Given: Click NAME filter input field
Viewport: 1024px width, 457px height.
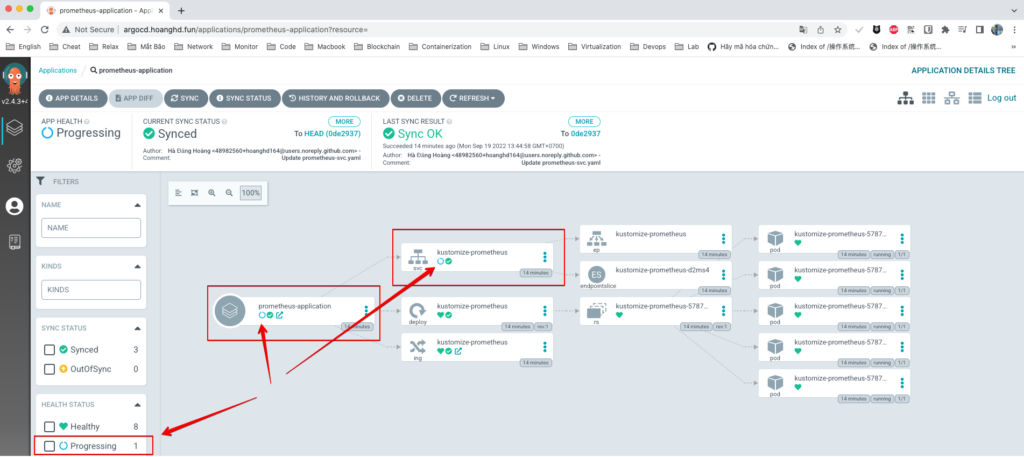Looking at the screenshot, I should 91,228.
